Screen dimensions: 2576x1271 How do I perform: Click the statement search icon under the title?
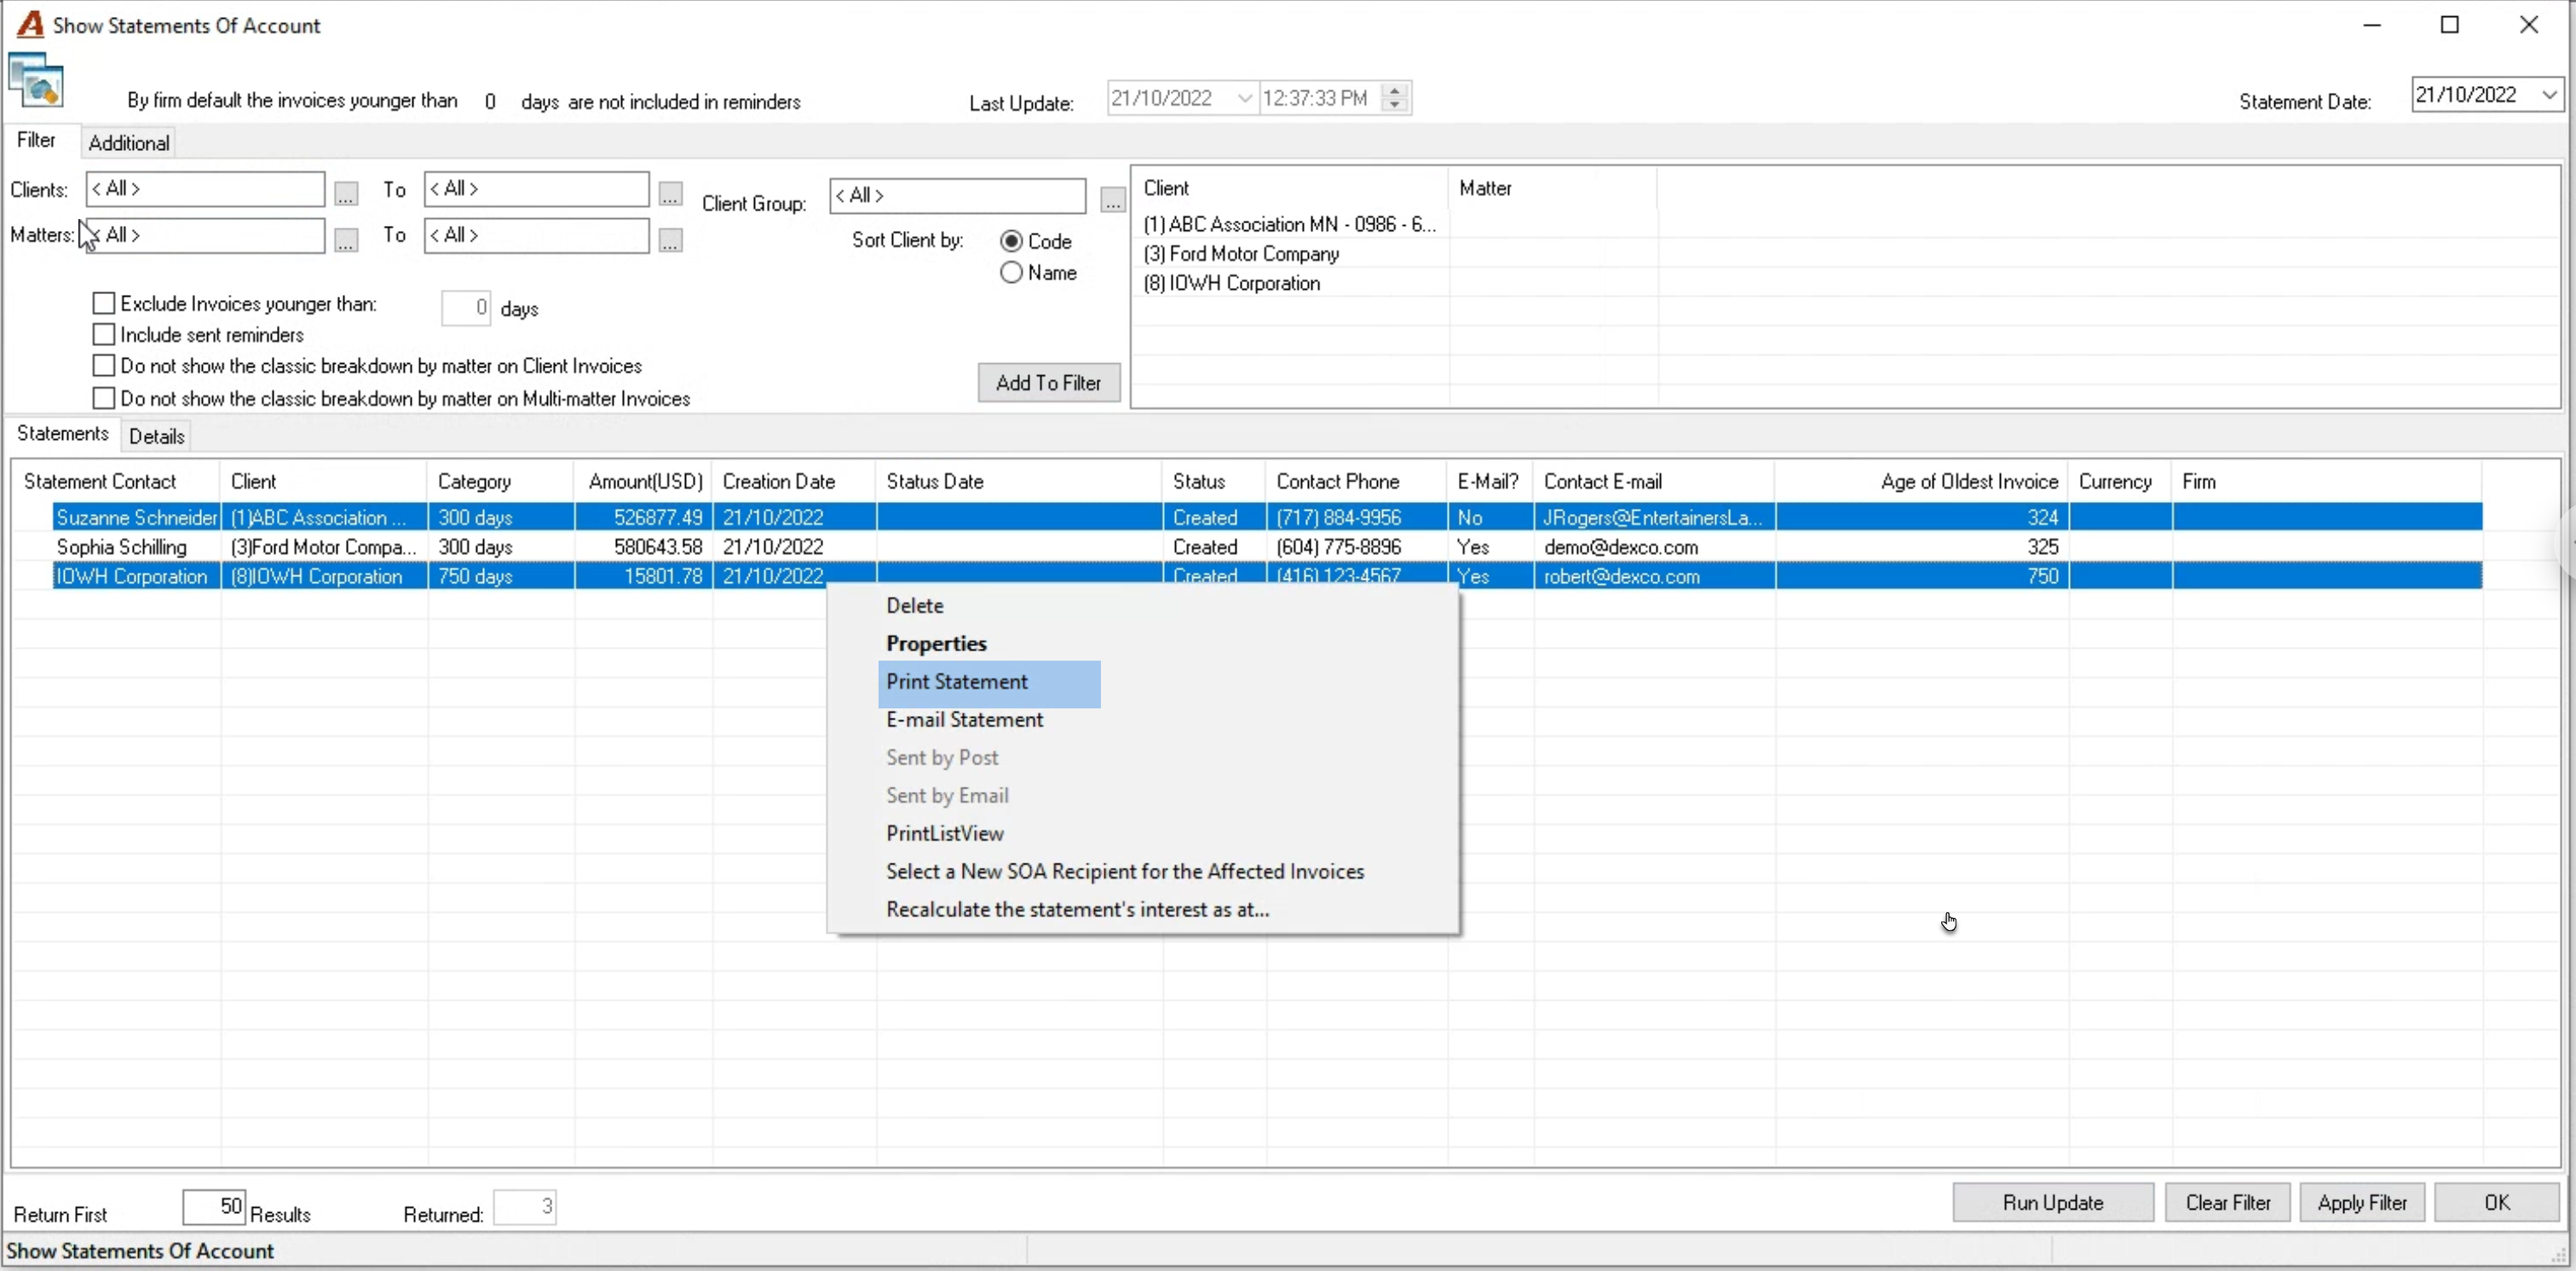36,80
